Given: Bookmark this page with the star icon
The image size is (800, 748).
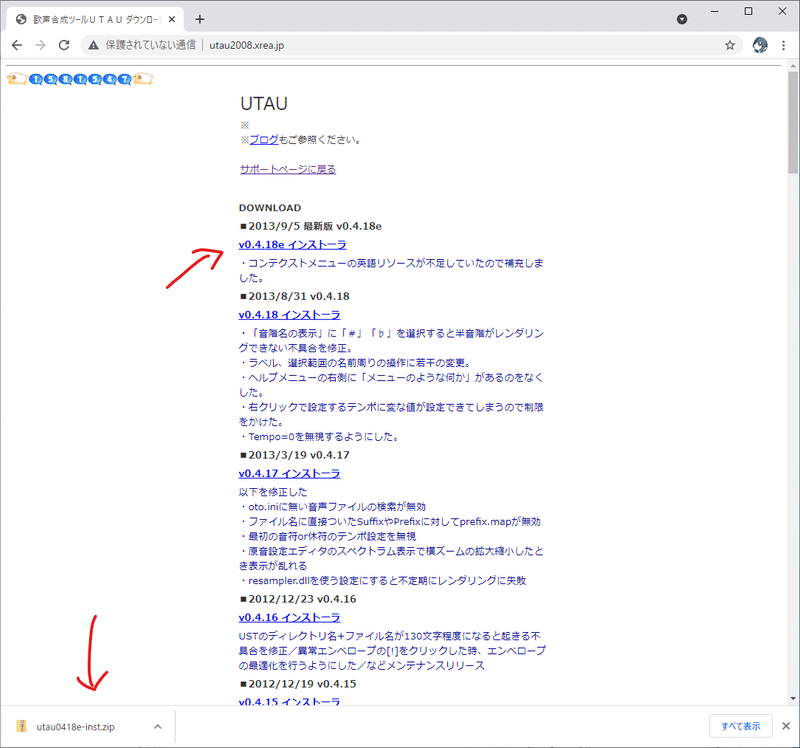Looking at the screenshot, I should tap(730, 45).
